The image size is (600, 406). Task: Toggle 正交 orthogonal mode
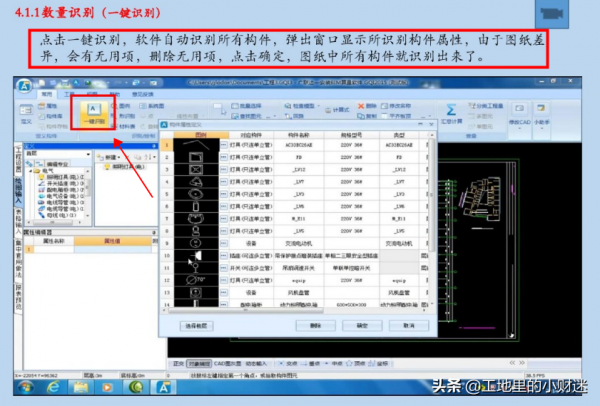click(x=178, y=364)
